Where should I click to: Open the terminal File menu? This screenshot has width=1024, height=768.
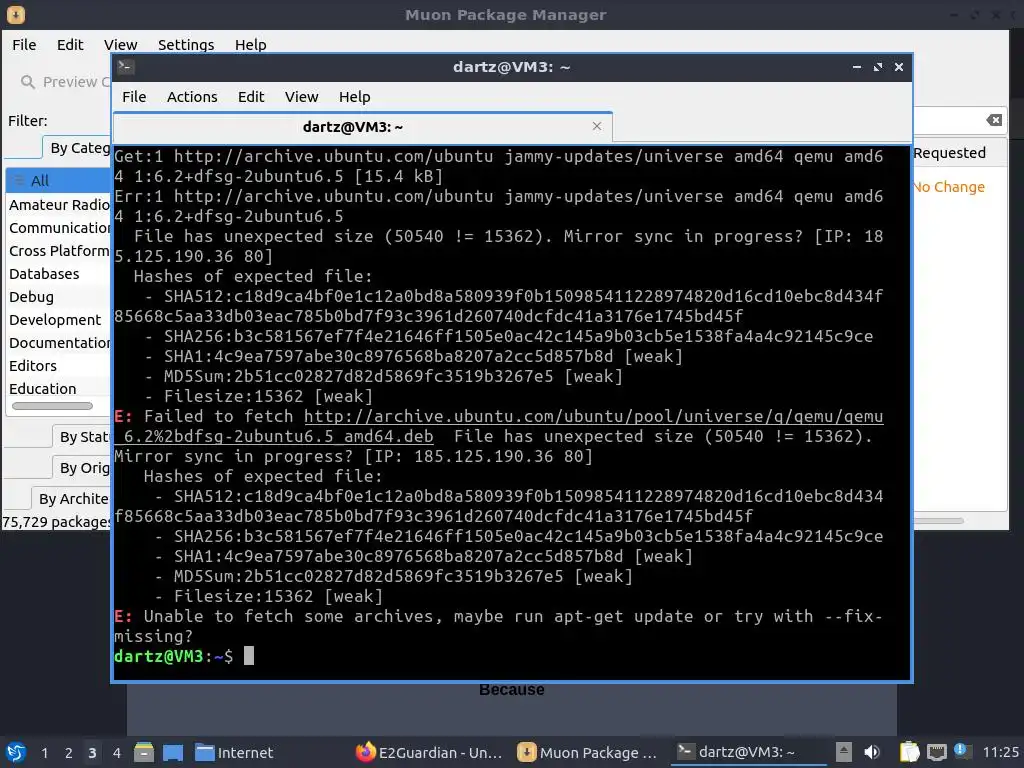pos(134,97)
